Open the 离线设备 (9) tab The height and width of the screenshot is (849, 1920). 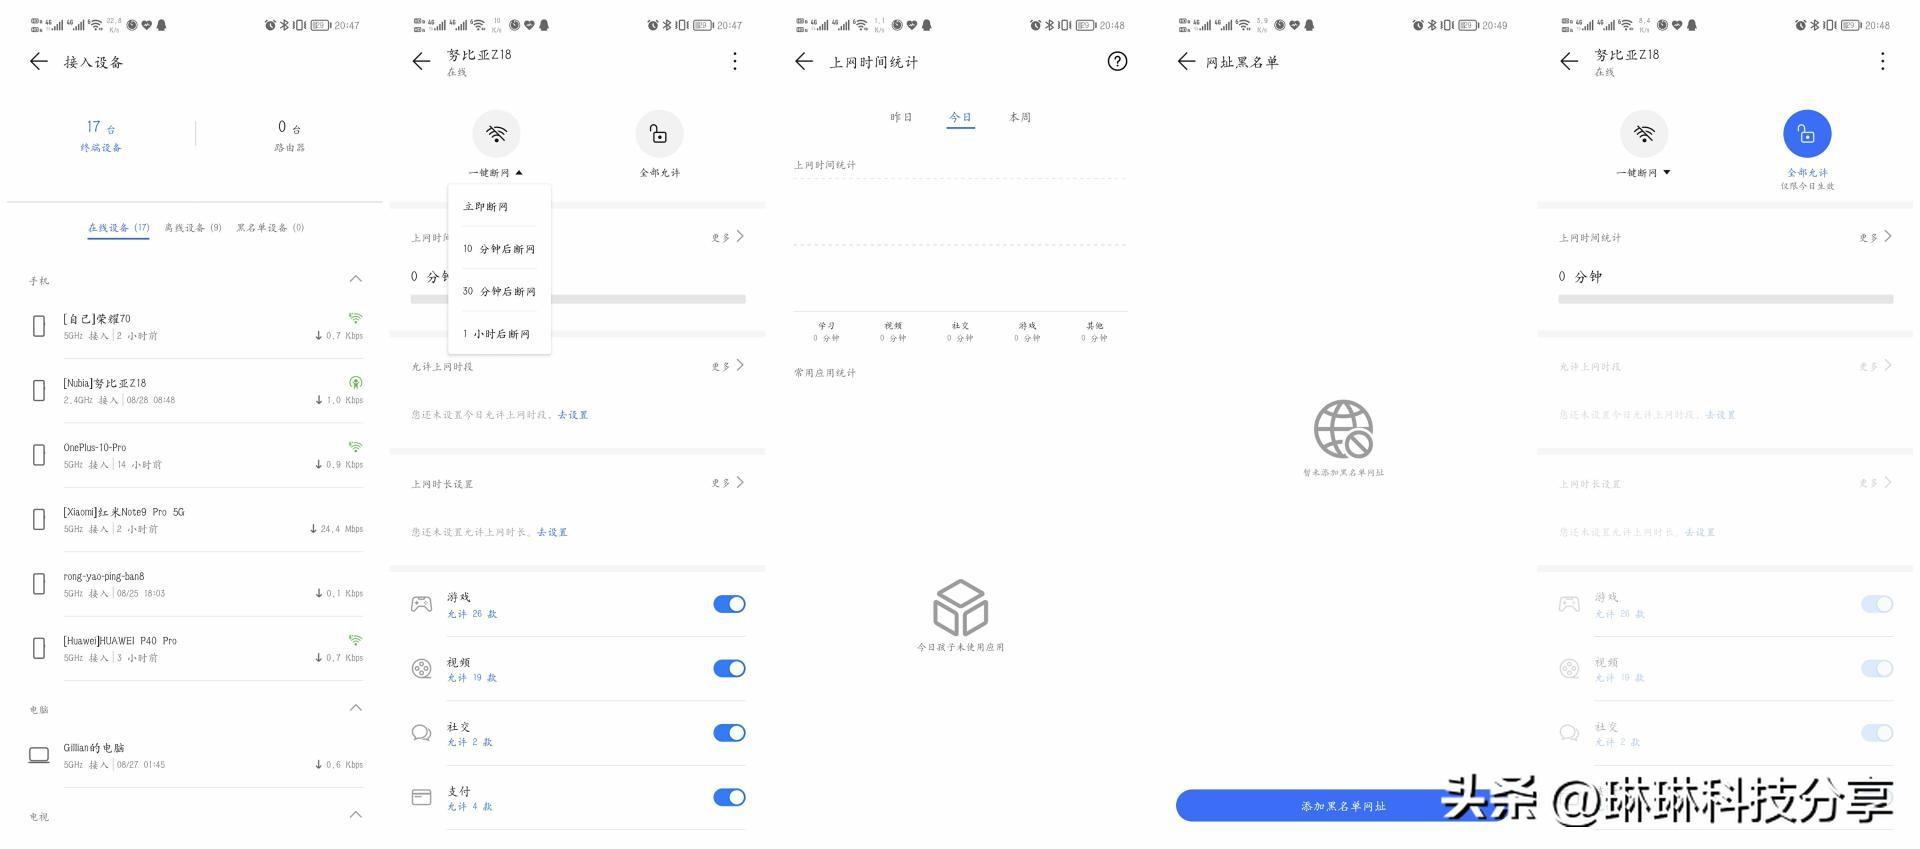193,228
